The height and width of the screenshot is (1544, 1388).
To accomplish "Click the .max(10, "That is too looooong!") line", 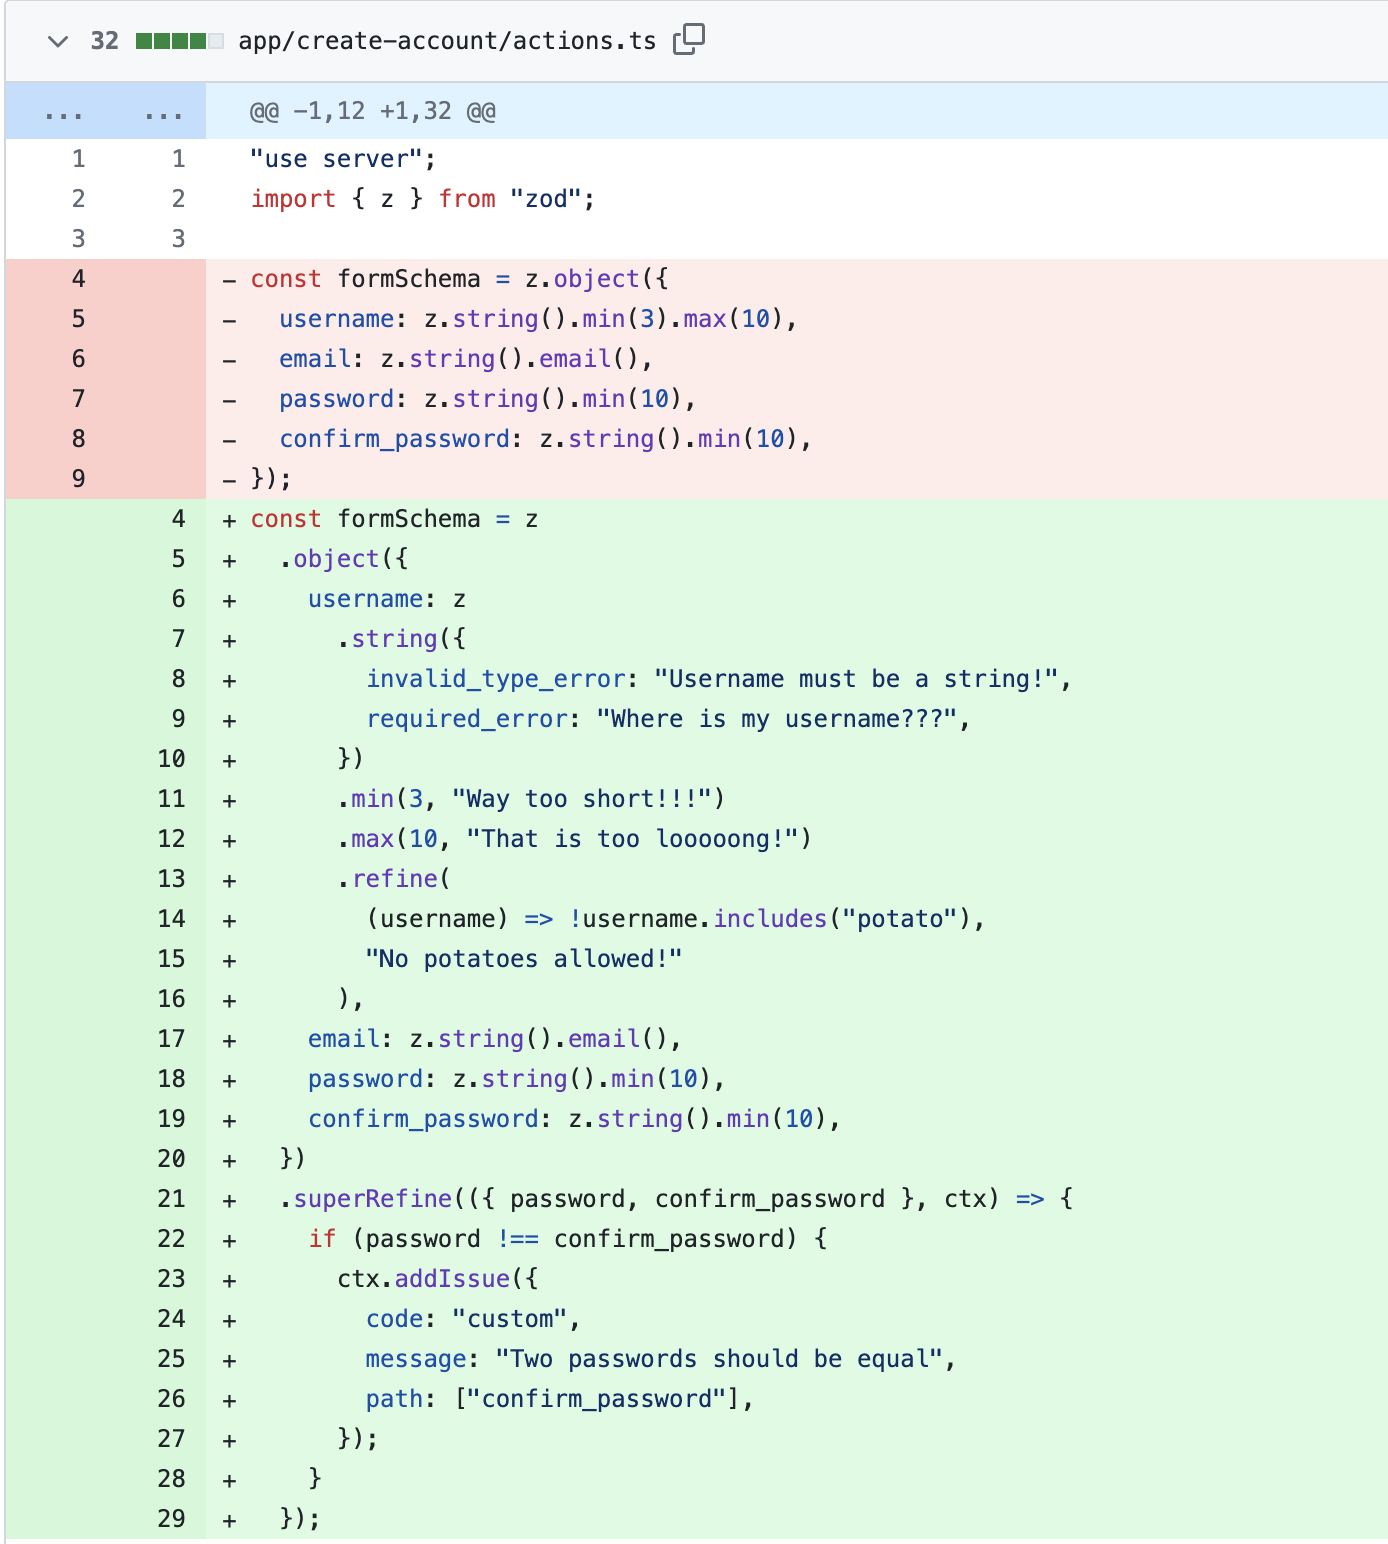I will (575, 839).
